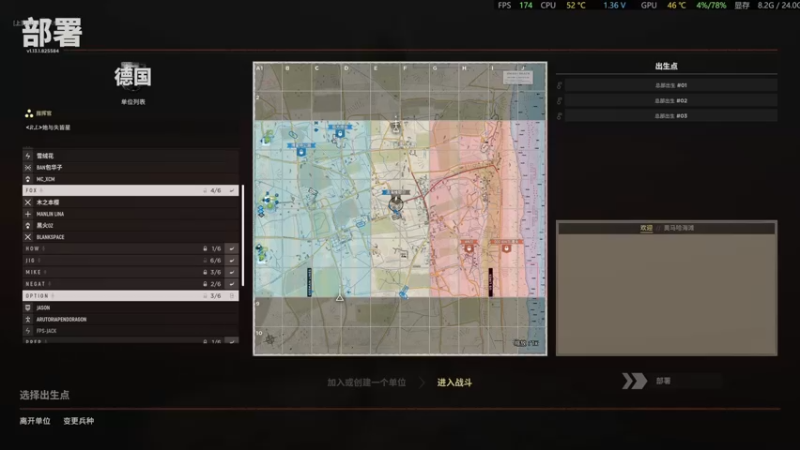
Task: Select player BLANKSPACE in the unit list
Action: point(50,237)
